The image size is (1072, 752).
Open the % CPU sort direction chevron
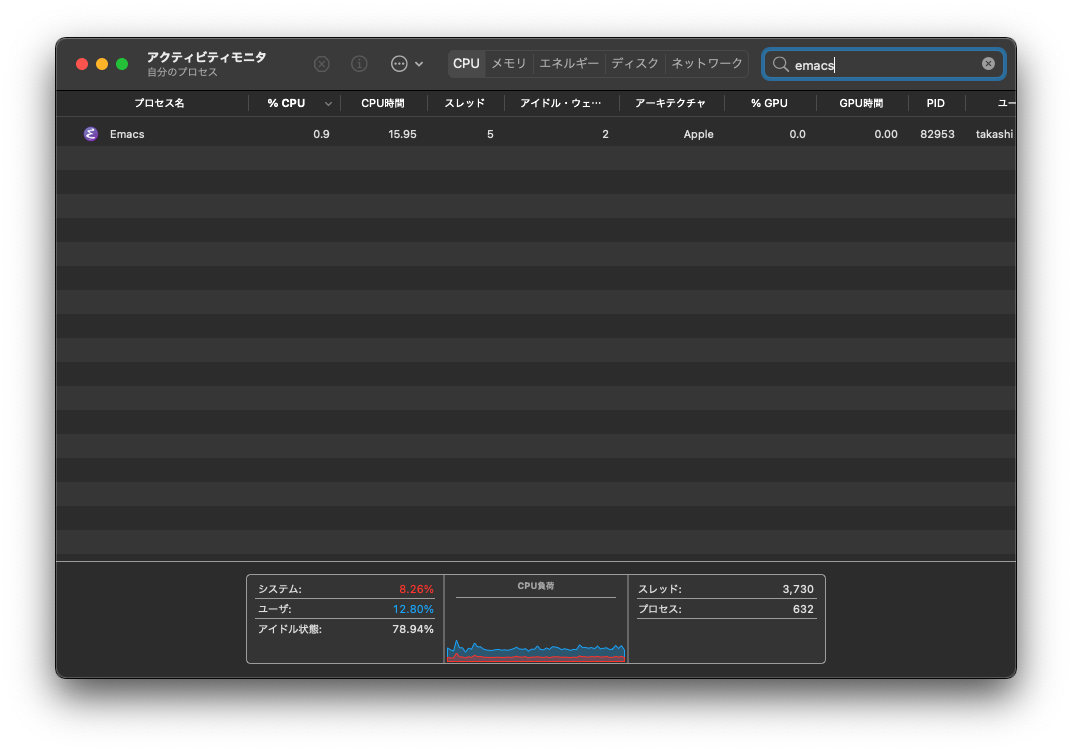(x=328, y=103)
